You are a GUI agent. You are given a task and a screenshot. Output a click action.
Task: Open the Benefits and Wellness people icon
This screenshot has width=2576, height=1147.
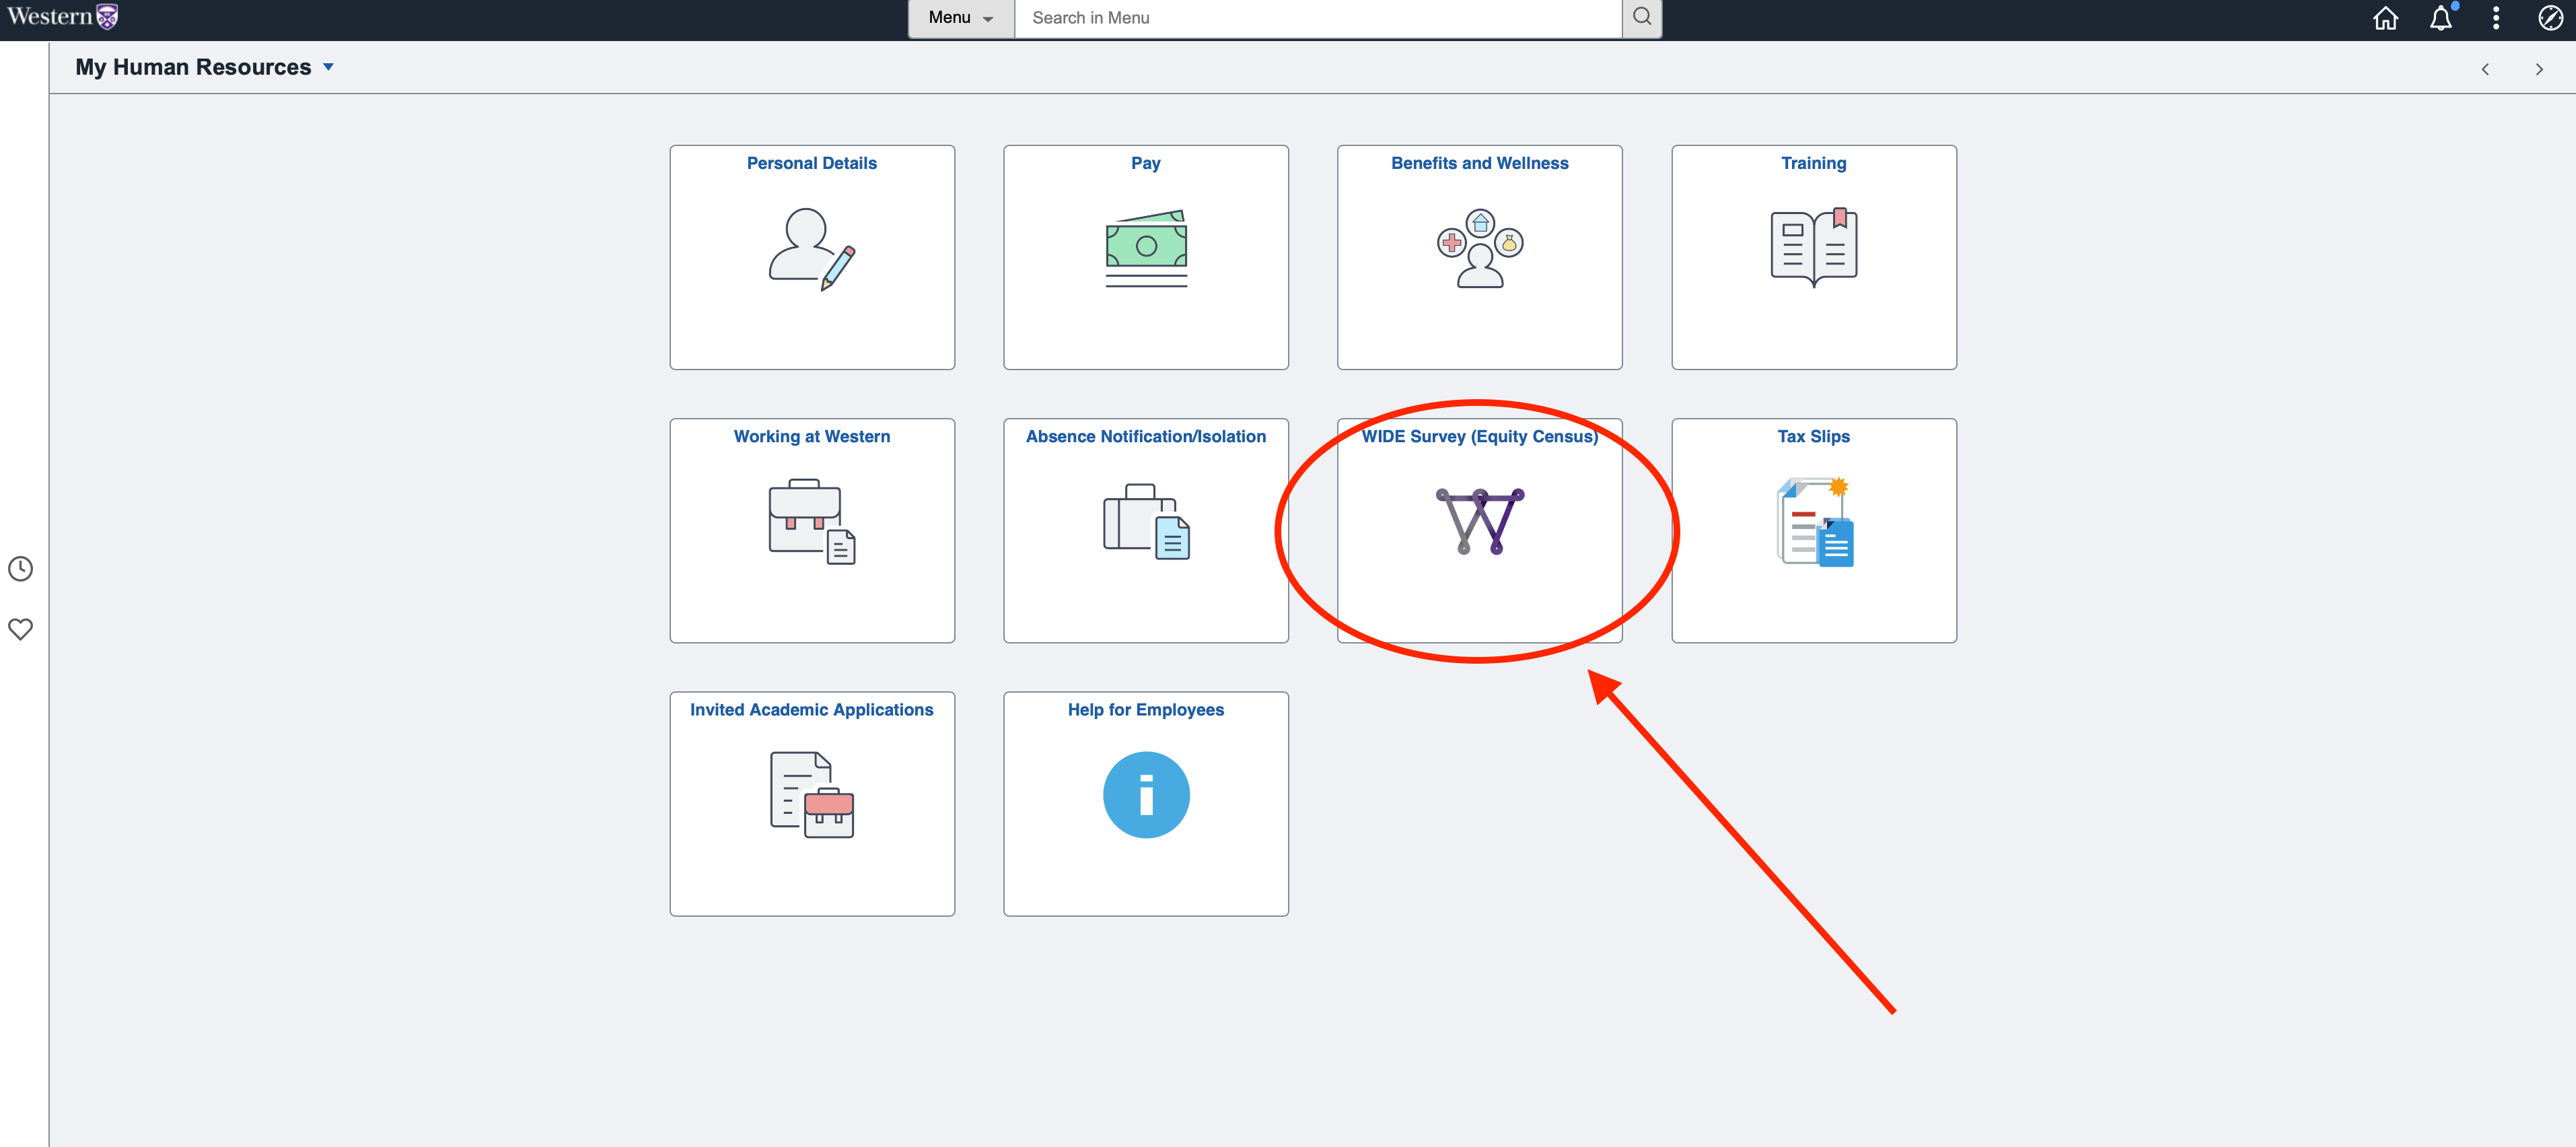[x=1480, y=248]
